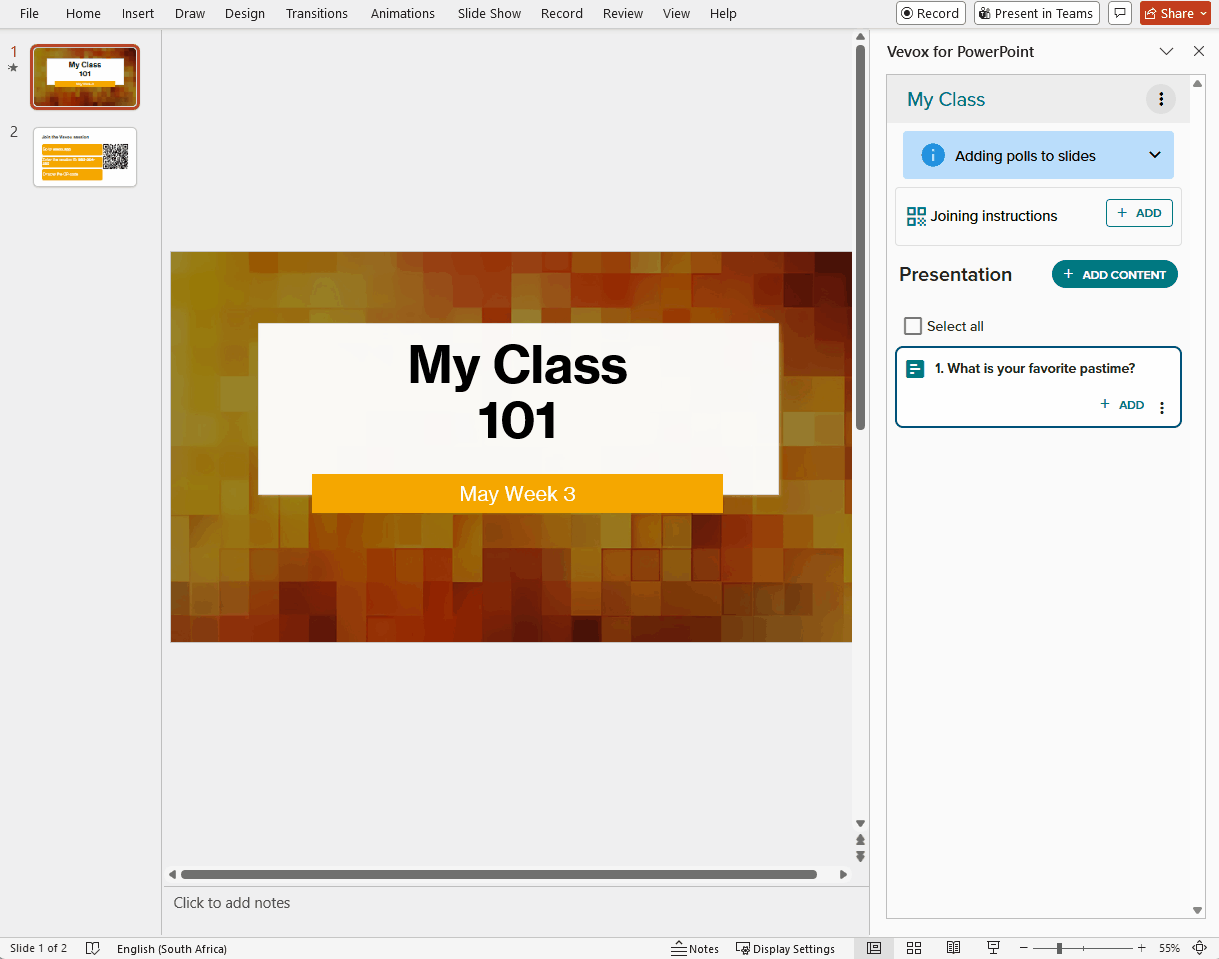
Task: Open the My Class three-dot options menu
Action: [1160, 99]
